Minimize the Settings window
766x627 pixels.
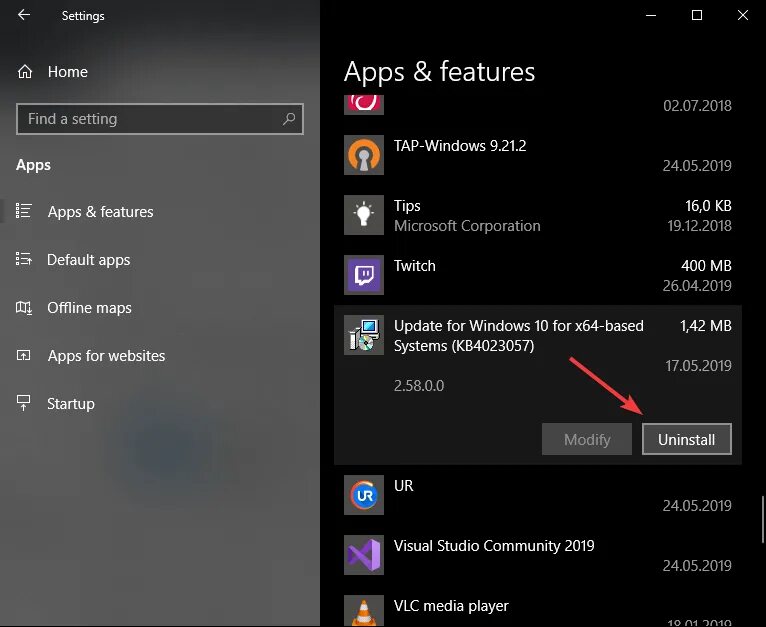pos(651,15)
